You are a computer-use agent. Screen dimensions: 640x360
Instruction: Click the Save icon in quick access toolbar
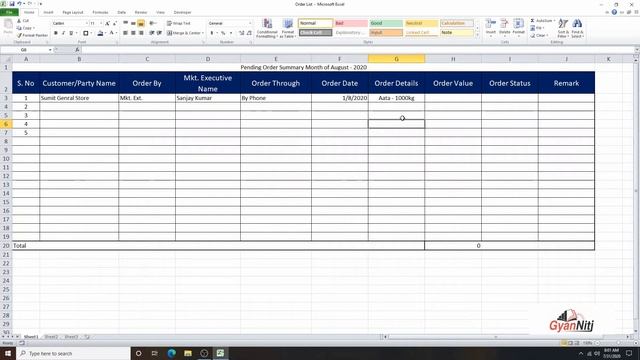click(x=11, y=4)
